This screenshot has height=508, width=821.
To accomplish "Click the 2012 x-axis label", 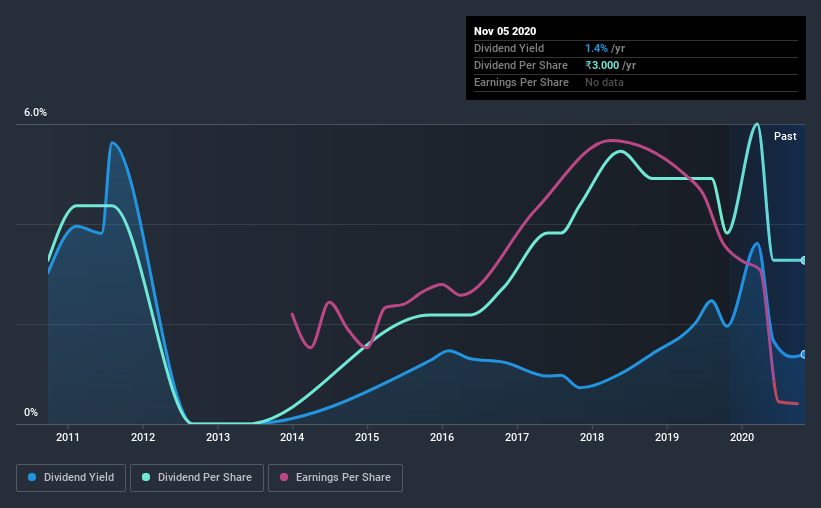I will point(143,437).
